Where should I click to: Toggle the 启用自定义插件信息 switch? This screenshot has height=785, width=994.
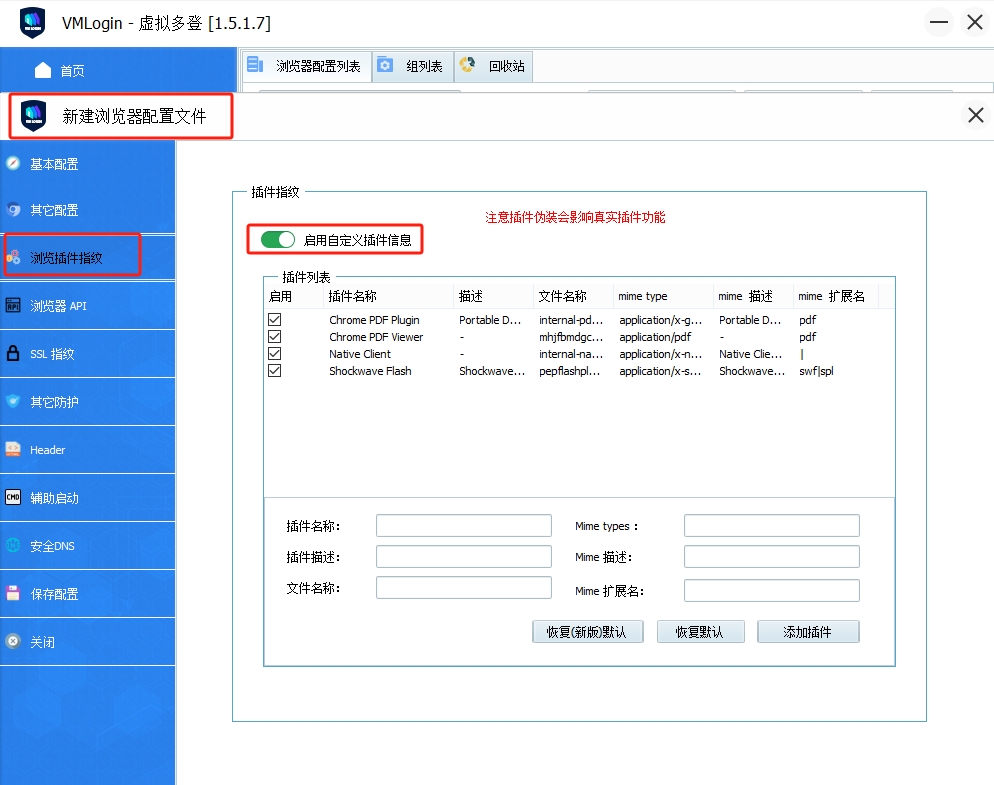[278, 240]
